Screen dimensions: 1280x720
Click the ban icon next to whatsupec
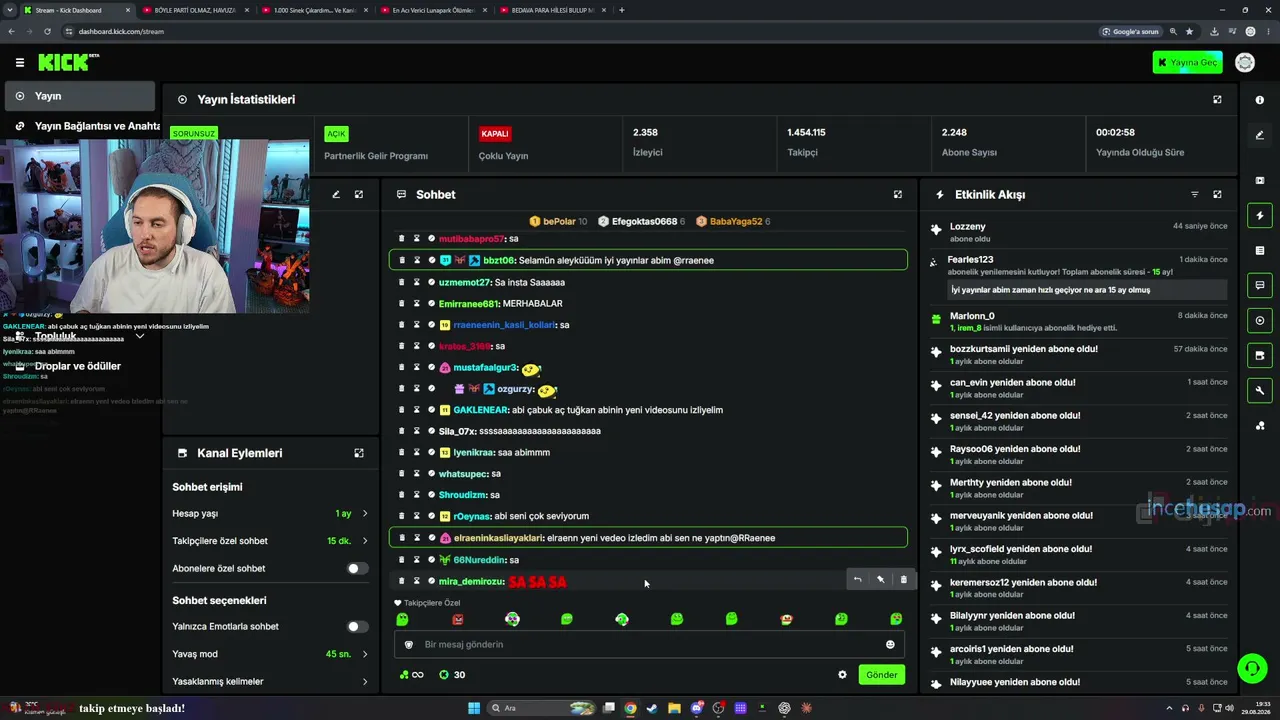coord(432,474)
